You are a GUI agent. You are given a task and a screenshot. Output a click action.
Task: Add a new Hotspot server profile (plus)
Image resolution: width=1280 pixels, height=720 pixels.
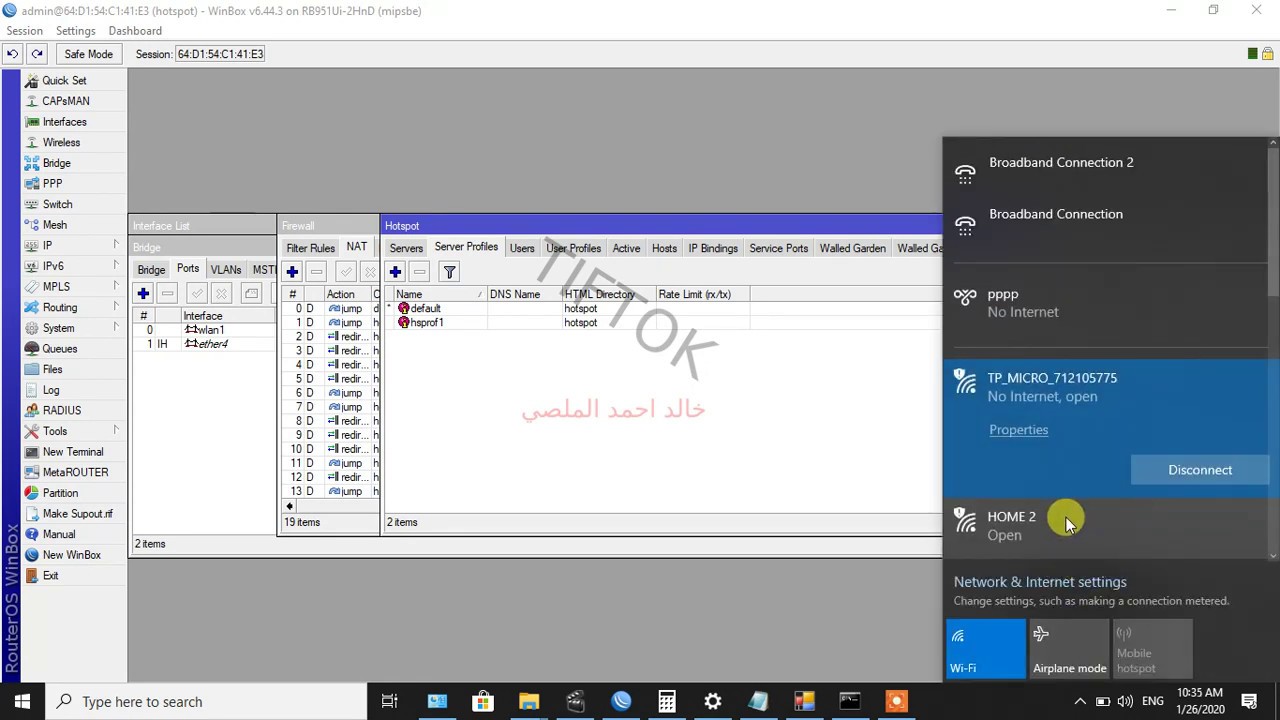(396, 272)
